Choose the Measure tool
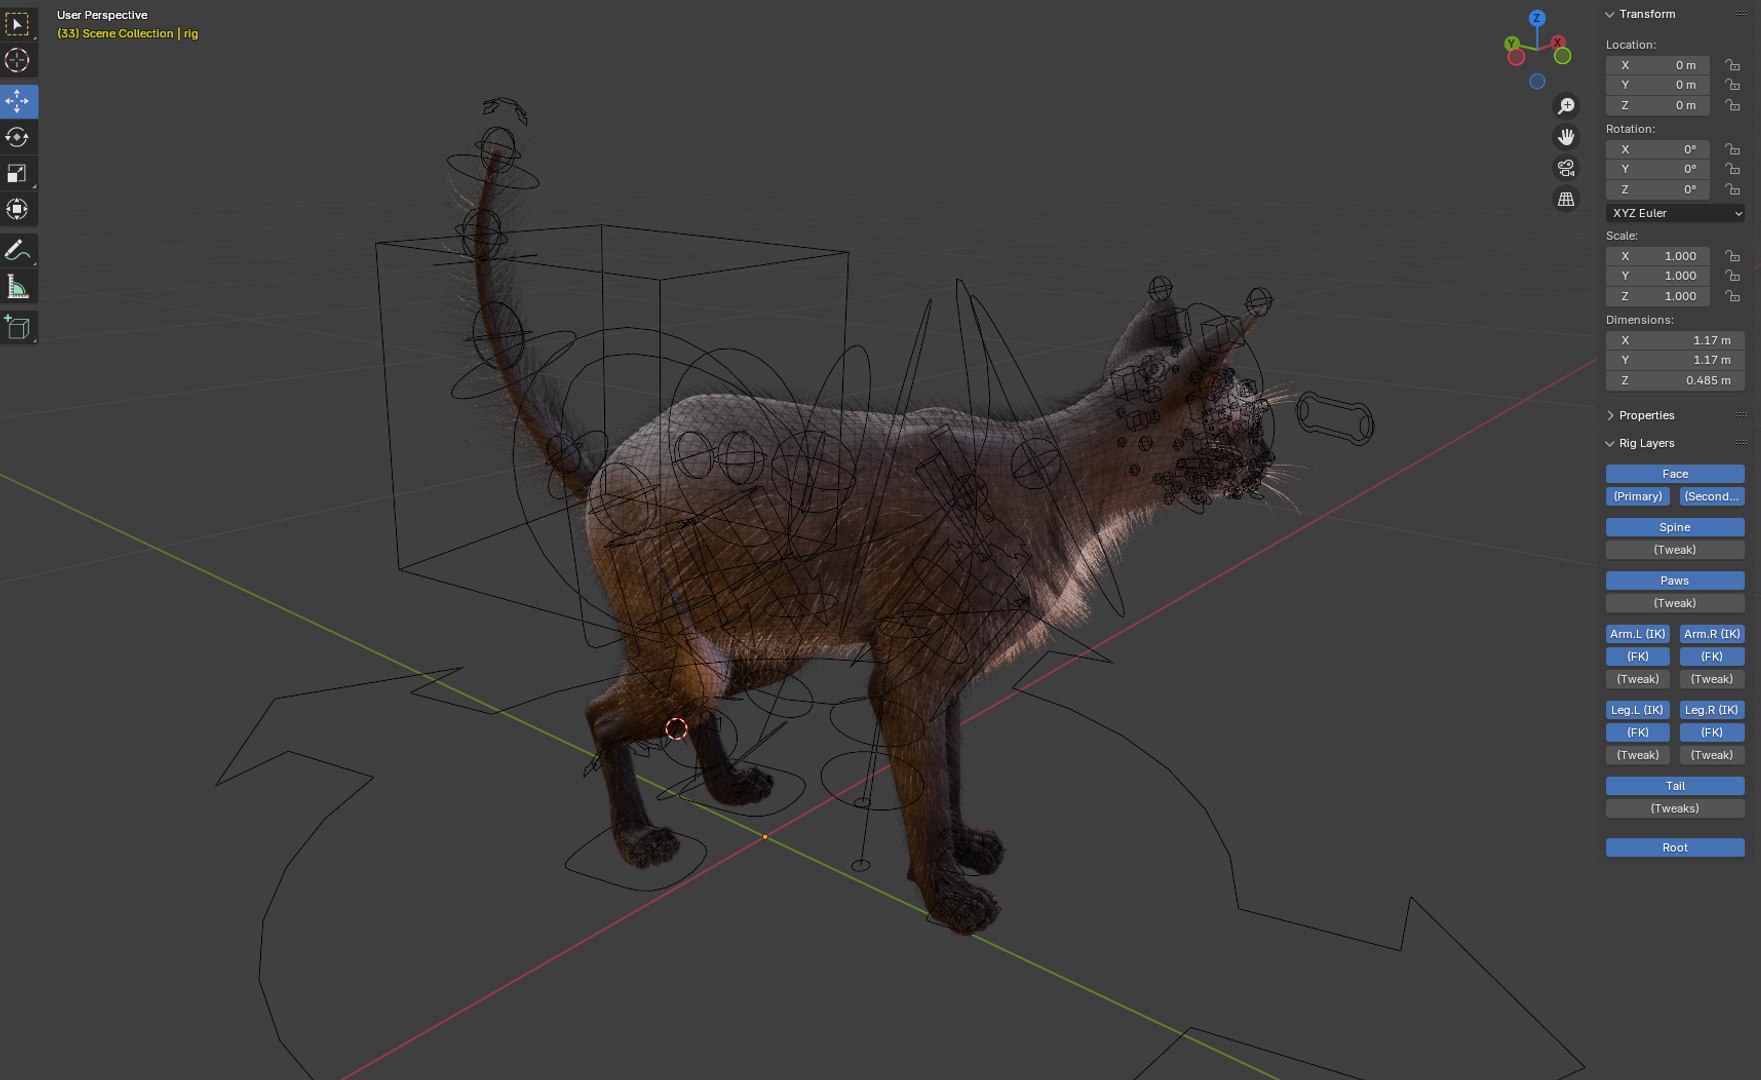Screen dimensions: 1761x1080 18,287
